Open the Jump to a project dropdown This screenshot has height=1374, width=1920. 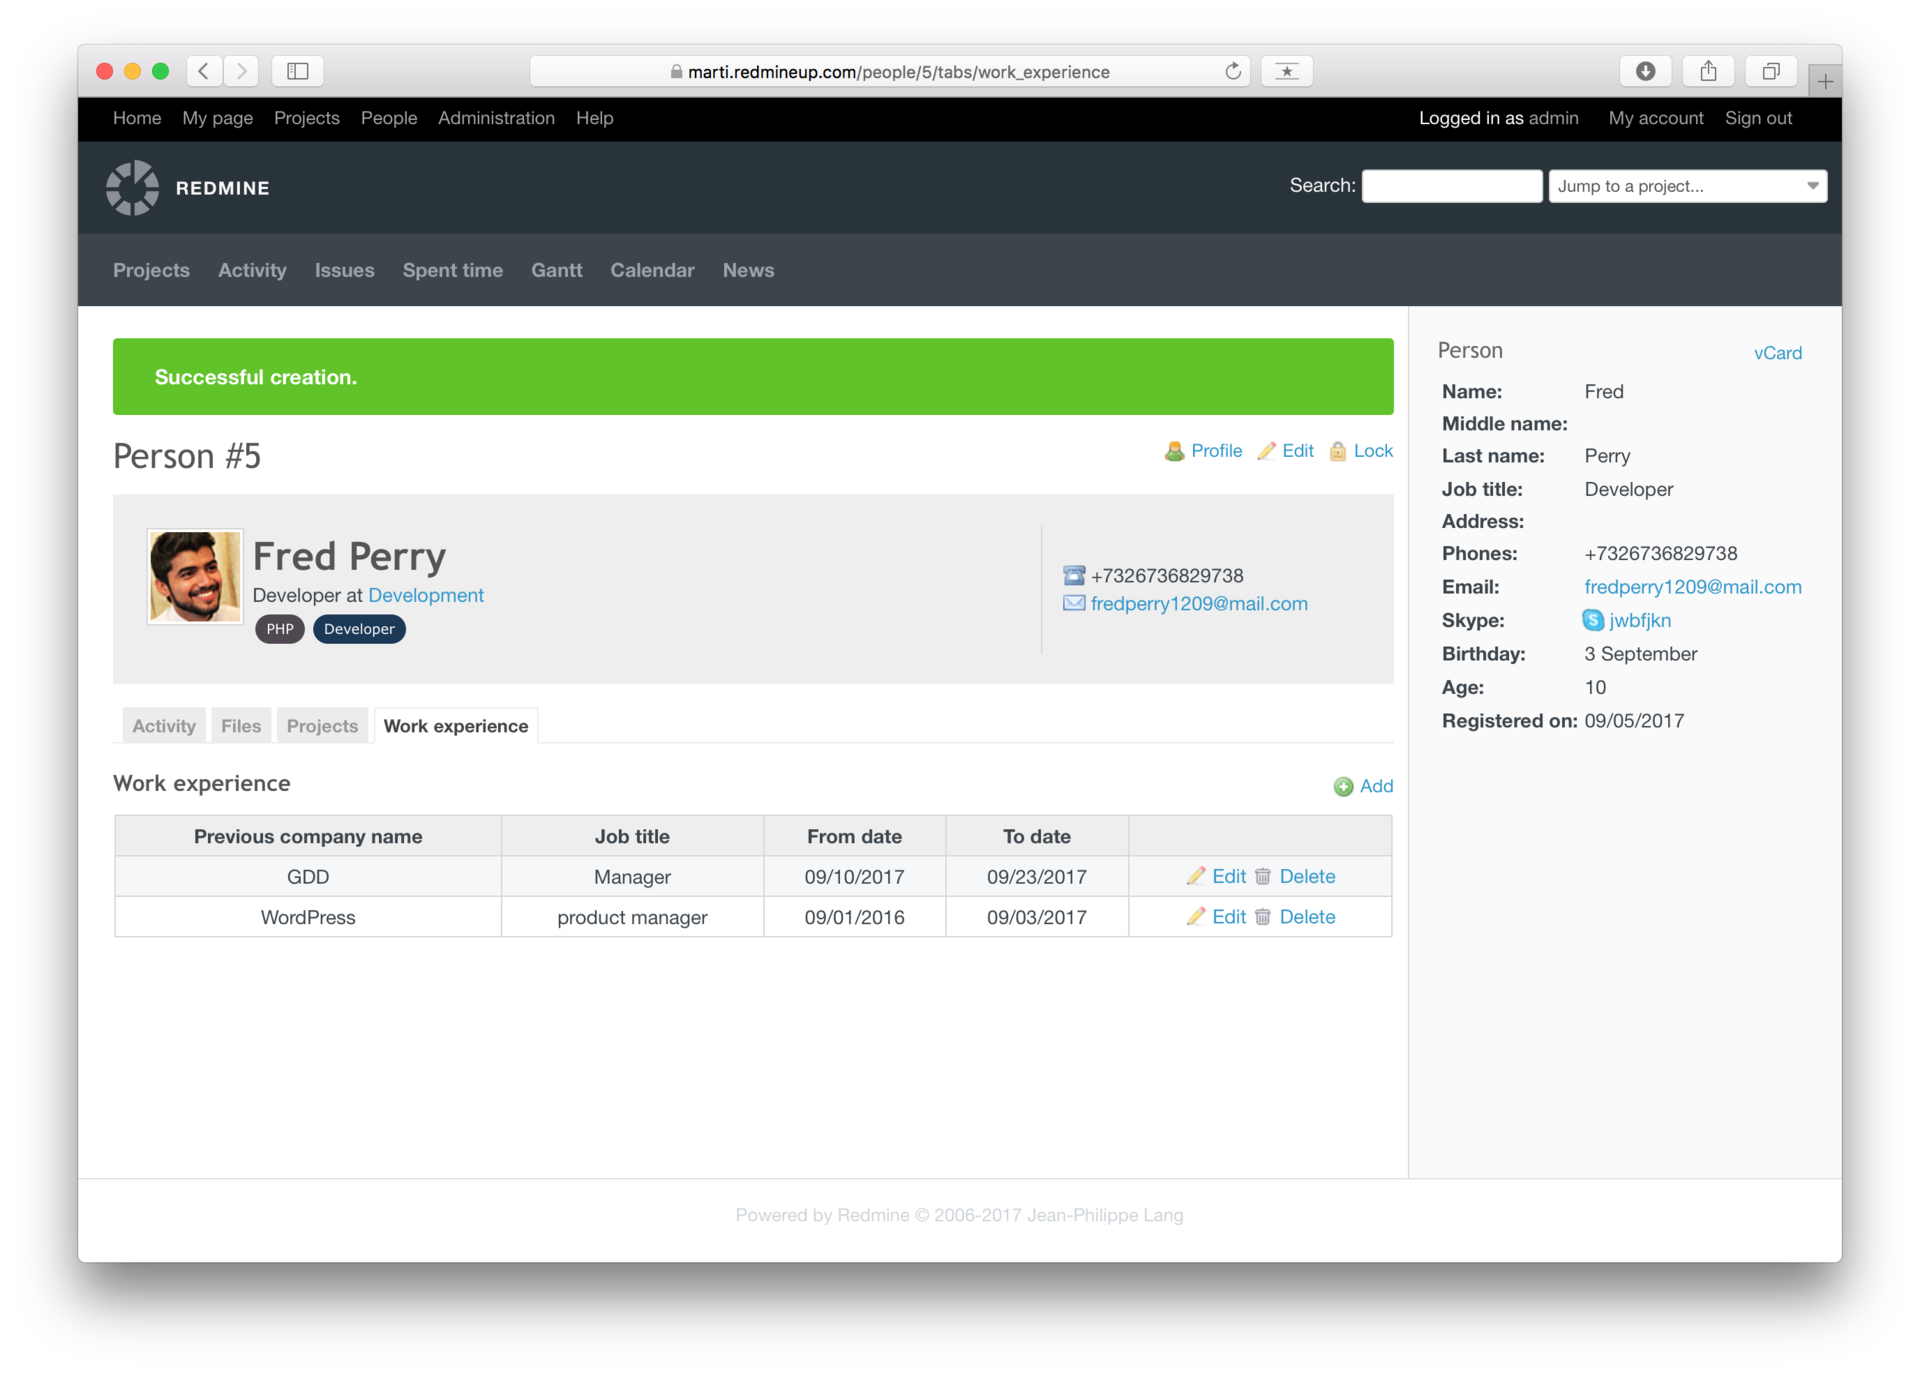coord(1687,186)
